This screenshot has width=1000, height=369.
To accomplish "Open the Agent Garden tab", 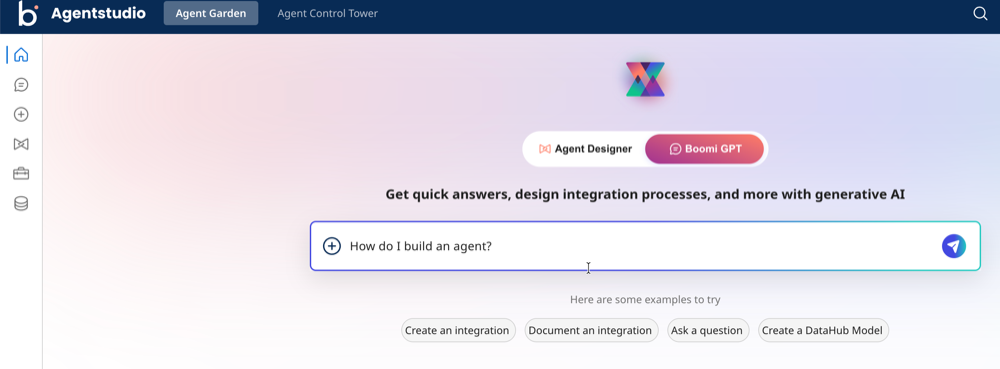I will pyautogui.click(x=211, y=13).
